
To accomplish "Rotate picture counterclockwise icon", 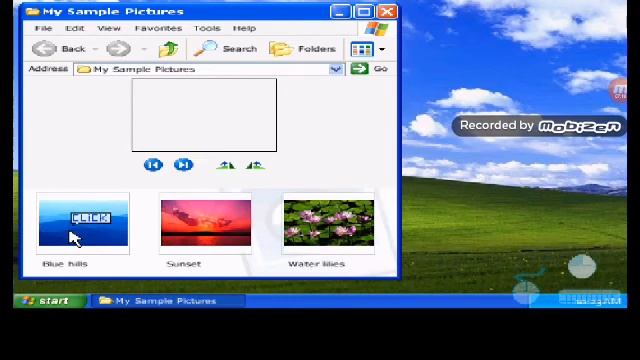I will 255,165.
